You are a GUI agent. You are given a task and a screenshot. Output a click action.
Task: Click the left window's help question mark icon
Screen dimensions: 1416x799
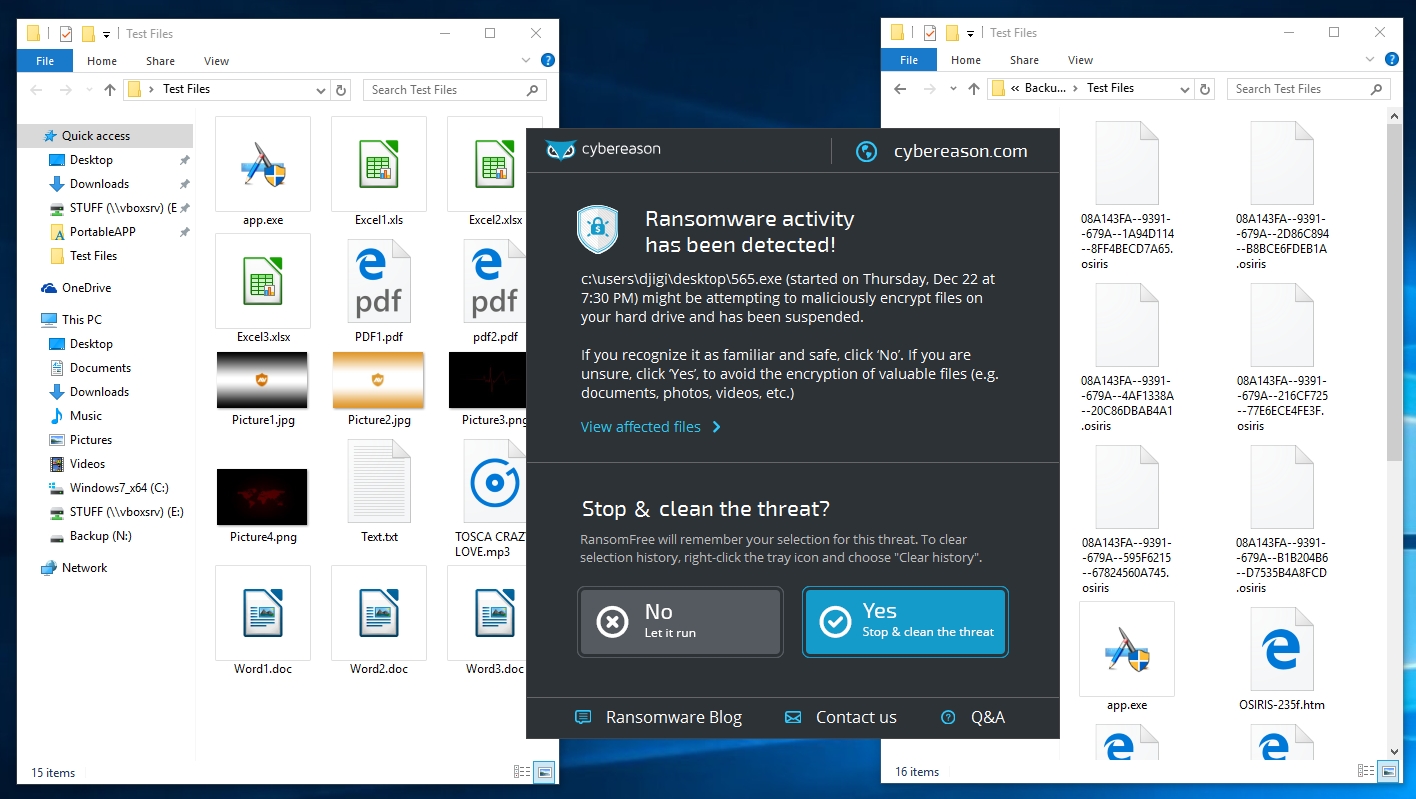point(548,60)
